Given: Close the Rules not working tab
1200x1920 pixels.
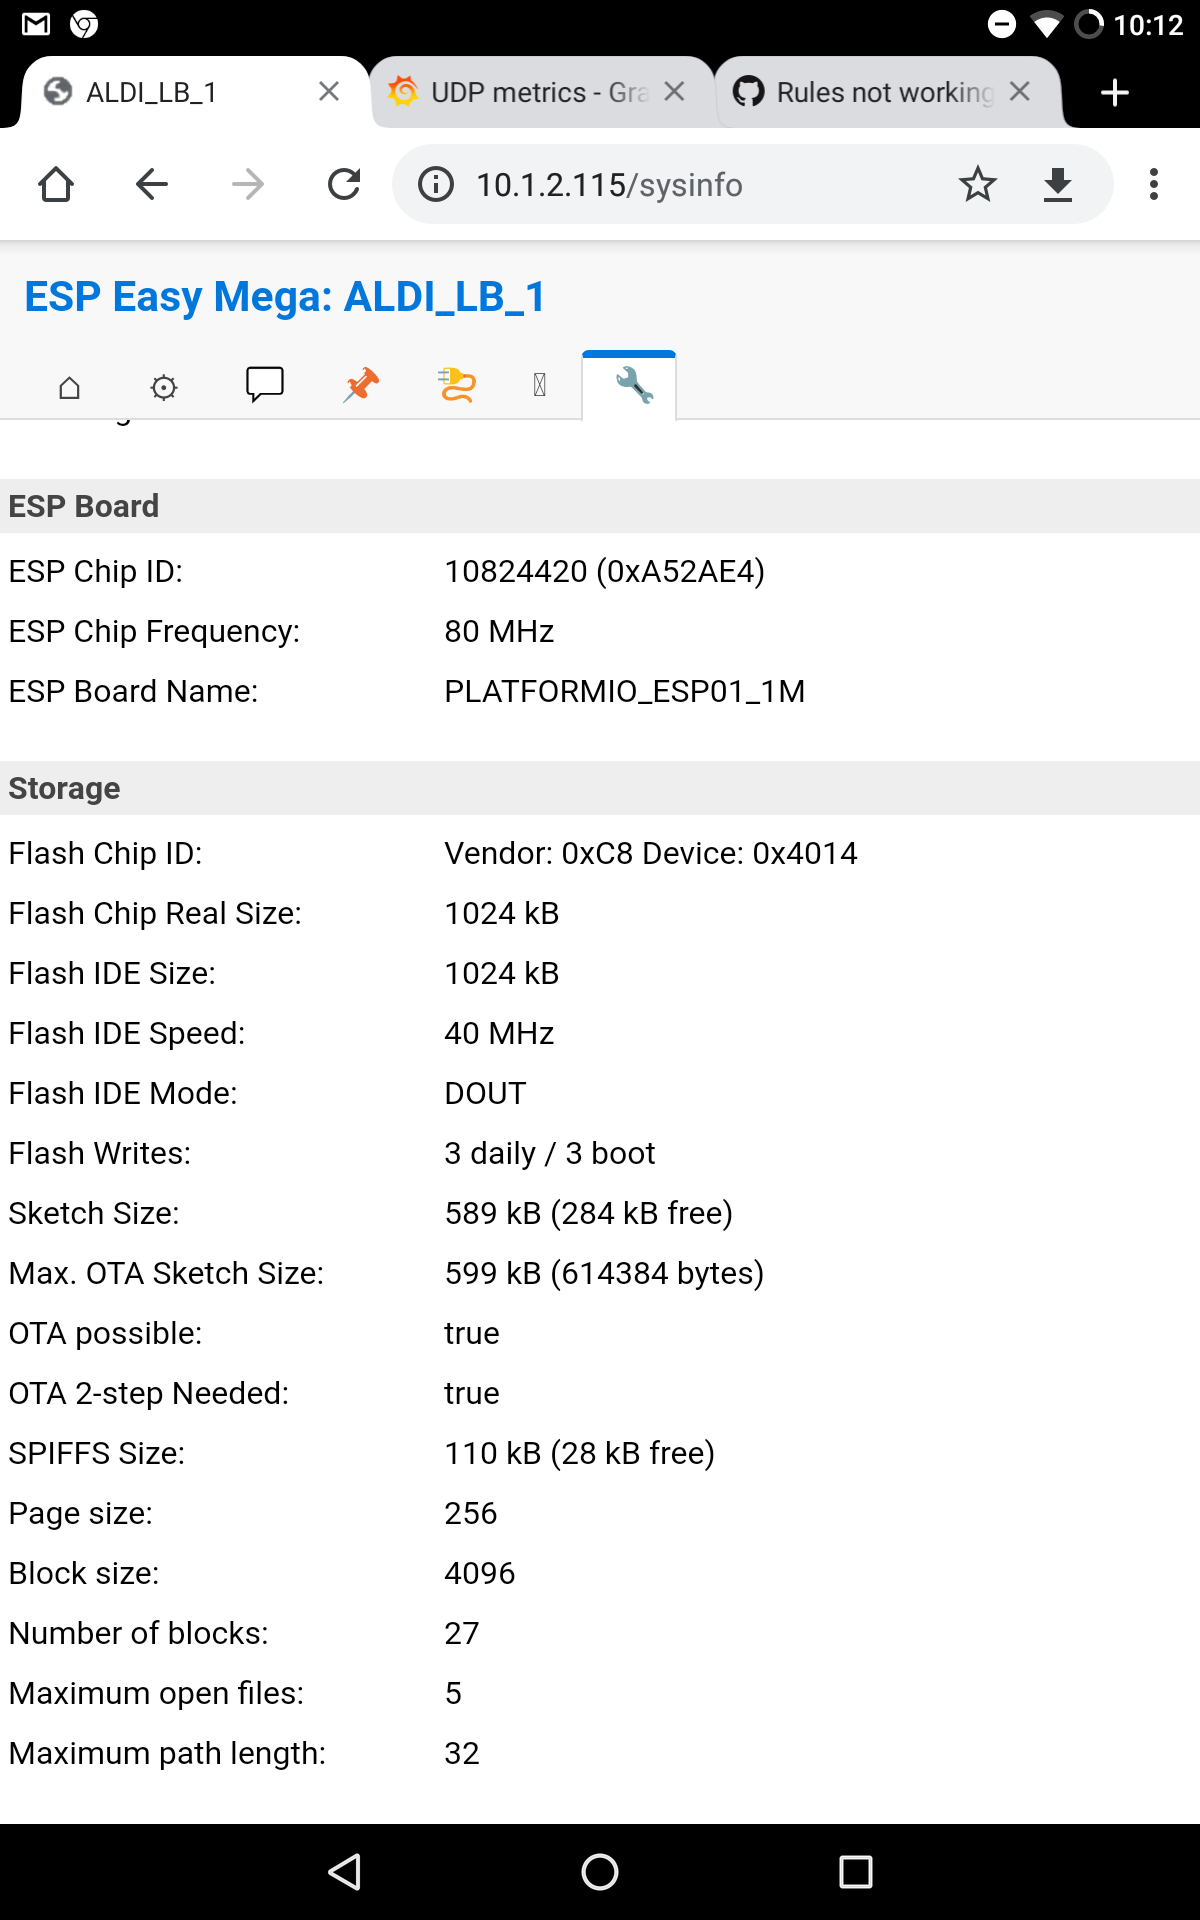Looking at the screenshot, I should point(1020,92).
